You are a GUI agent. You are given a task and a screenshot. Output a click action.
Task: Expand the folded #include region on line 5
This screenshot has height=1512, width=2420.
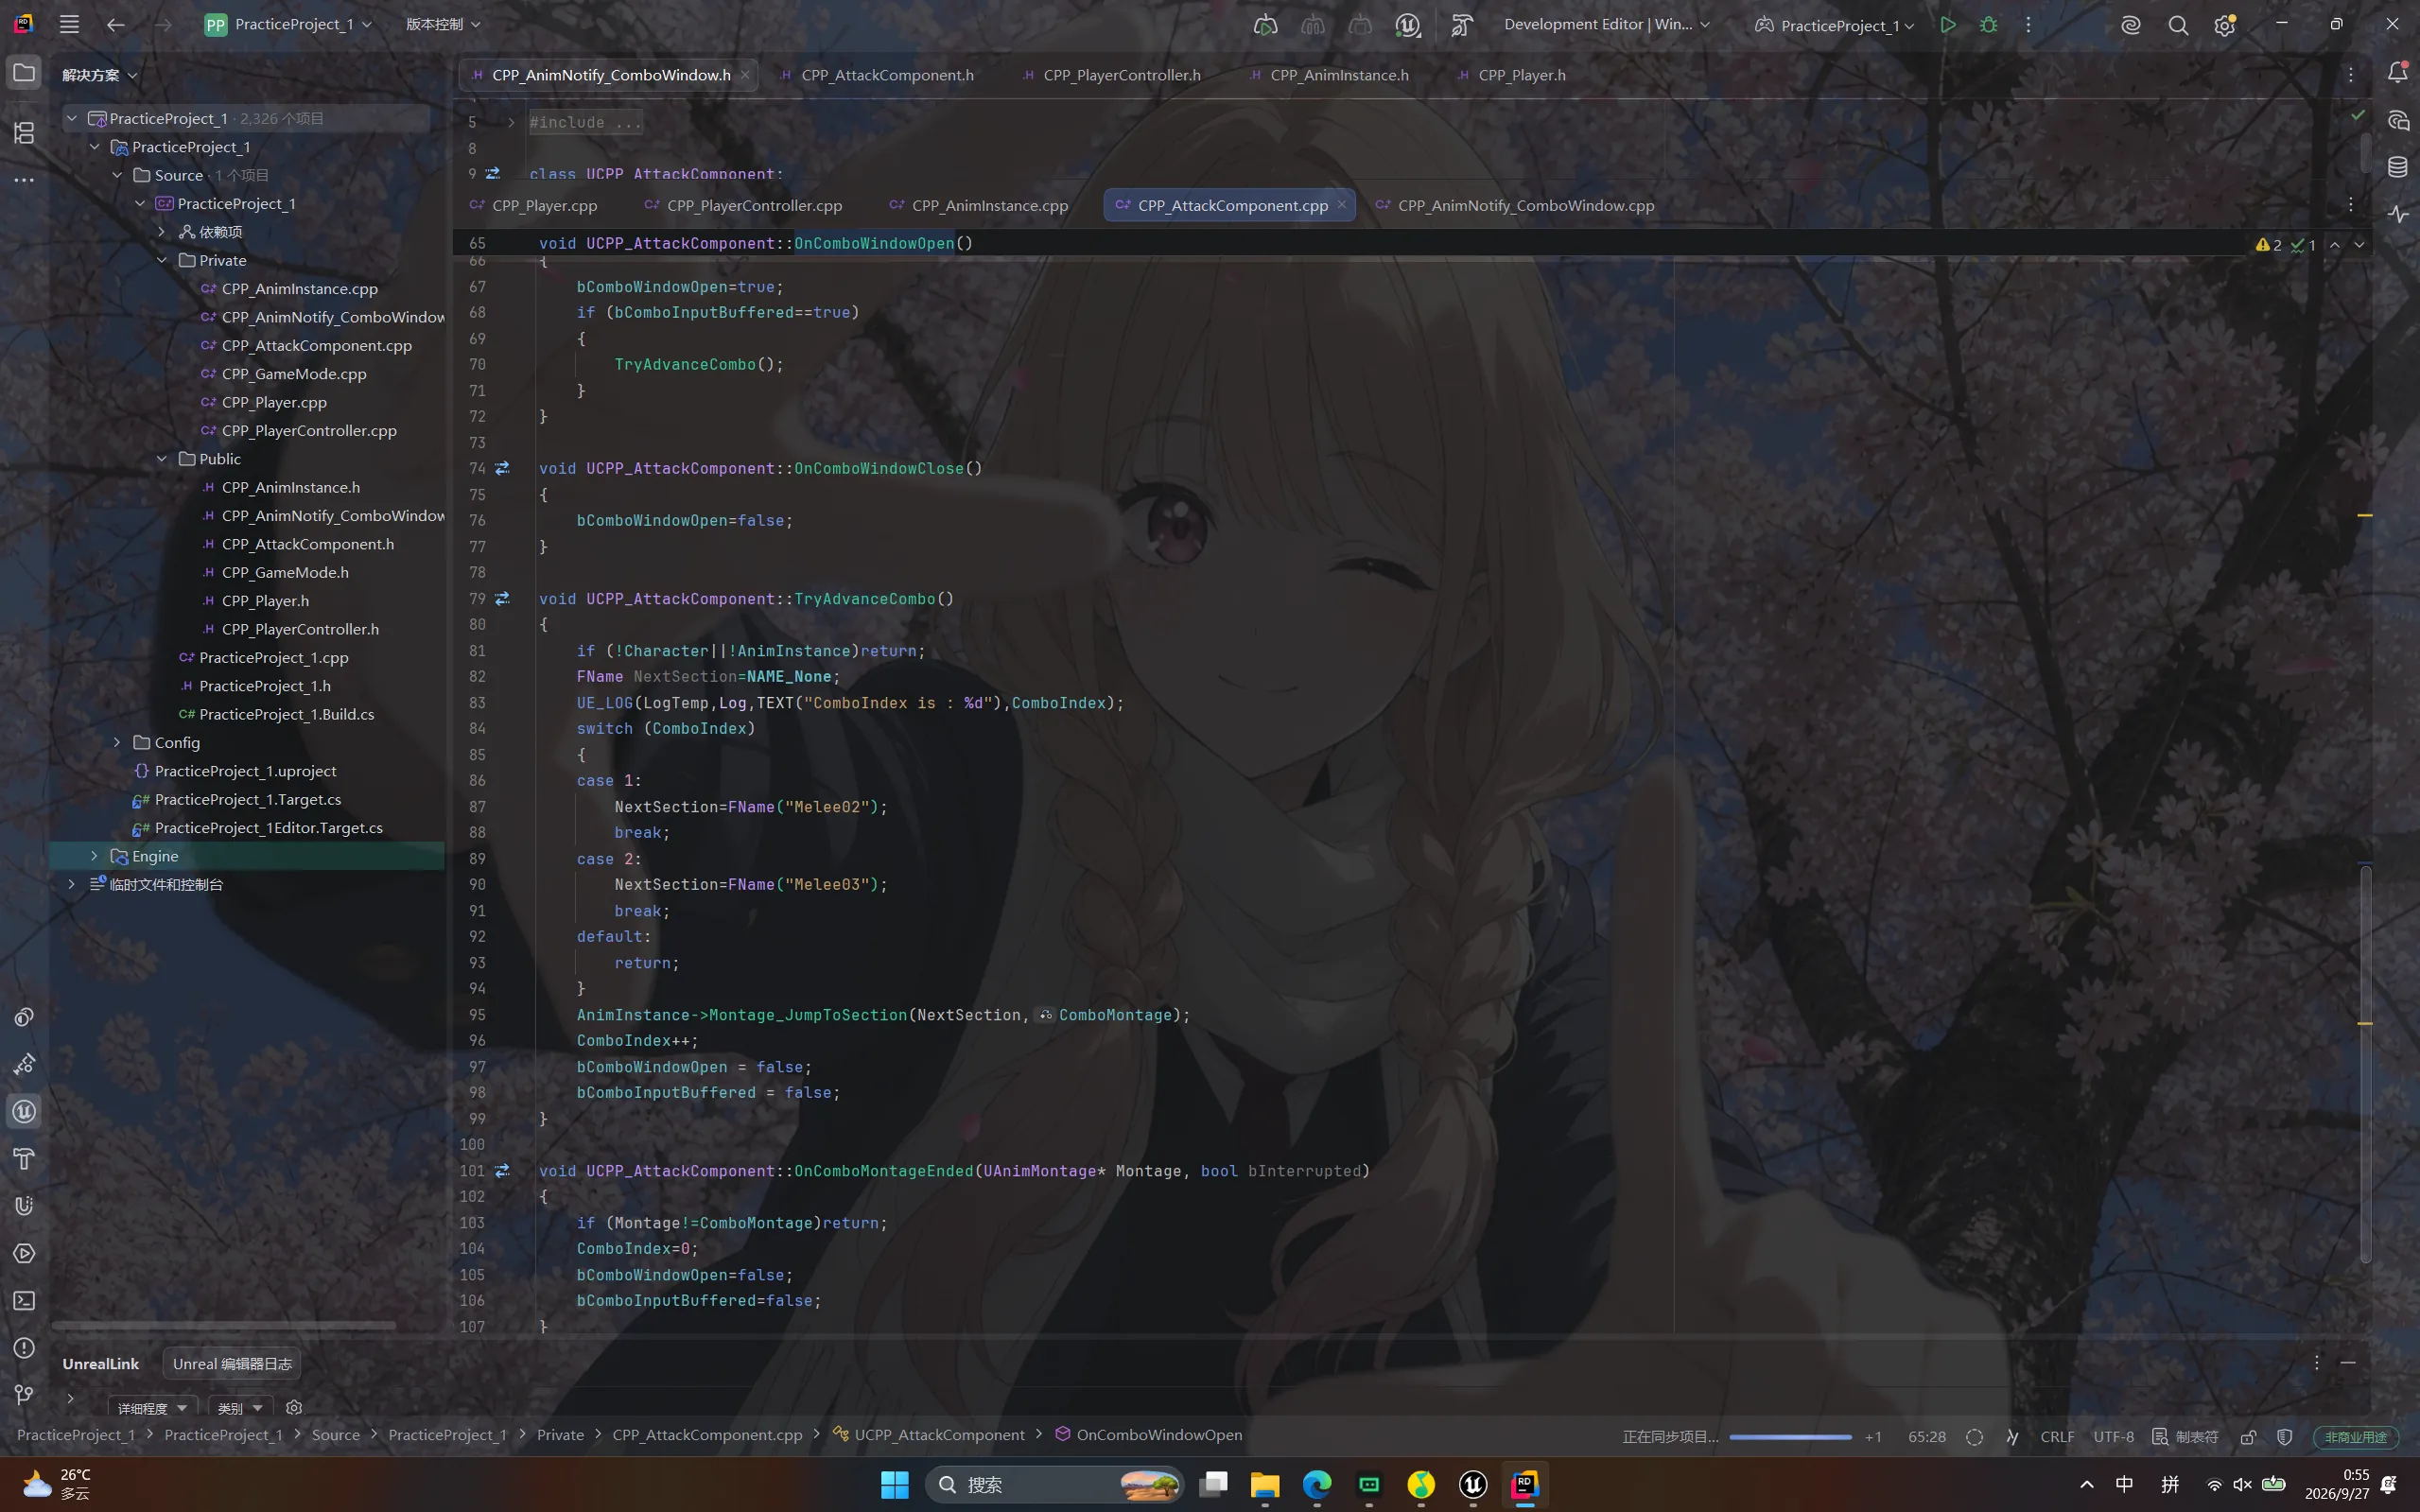[511, 122]
